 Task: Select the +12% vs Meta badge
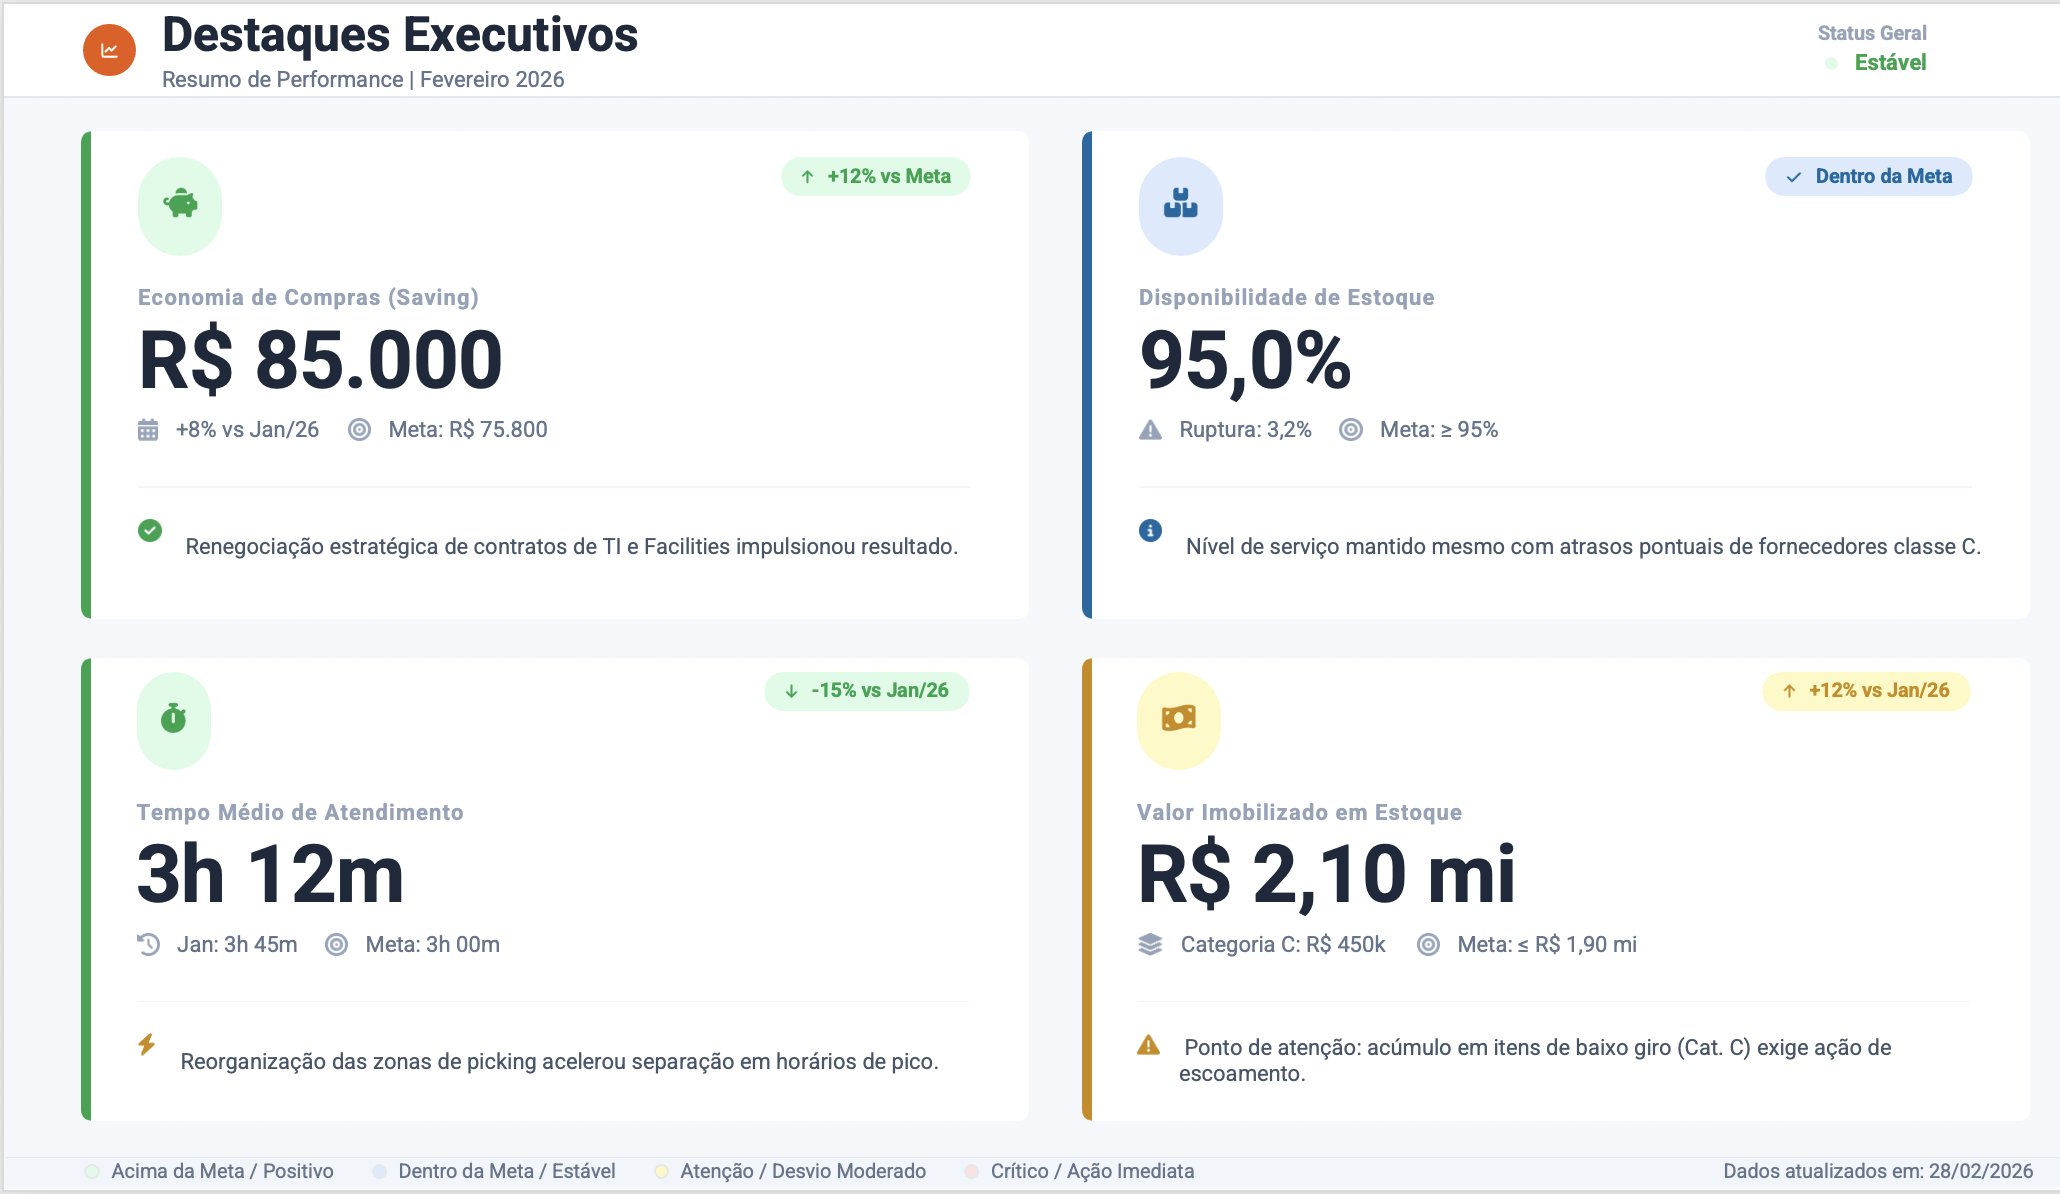coord(876,177)
